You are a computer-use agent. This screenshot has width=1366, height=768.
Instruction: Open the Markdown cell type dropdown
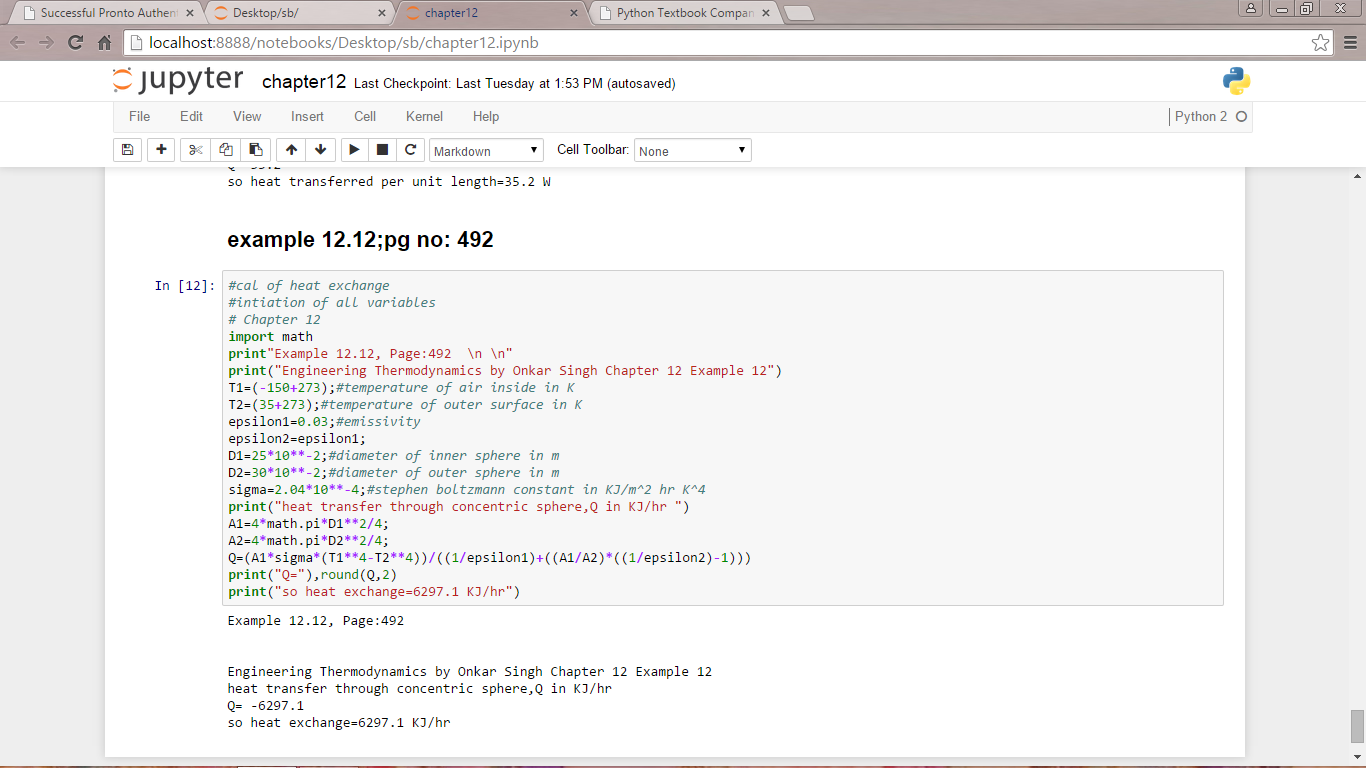click(486, 151)
